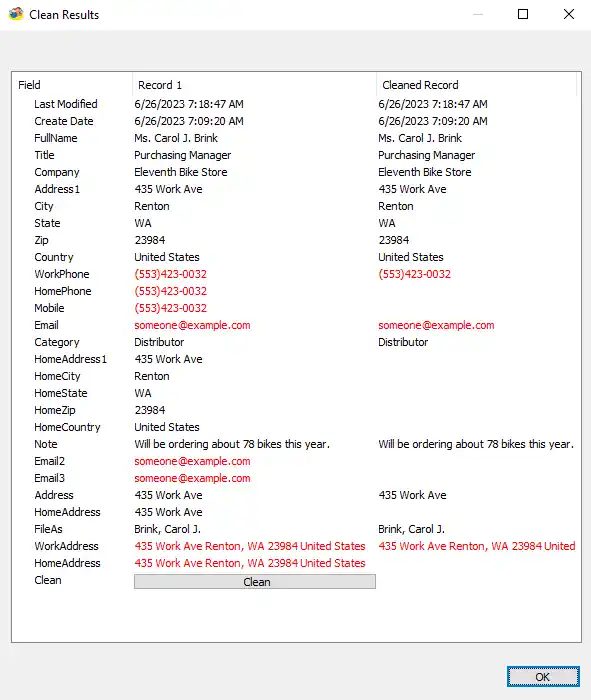Select the Address field label
Screen dimensions: 591x700
click(54, 495)
